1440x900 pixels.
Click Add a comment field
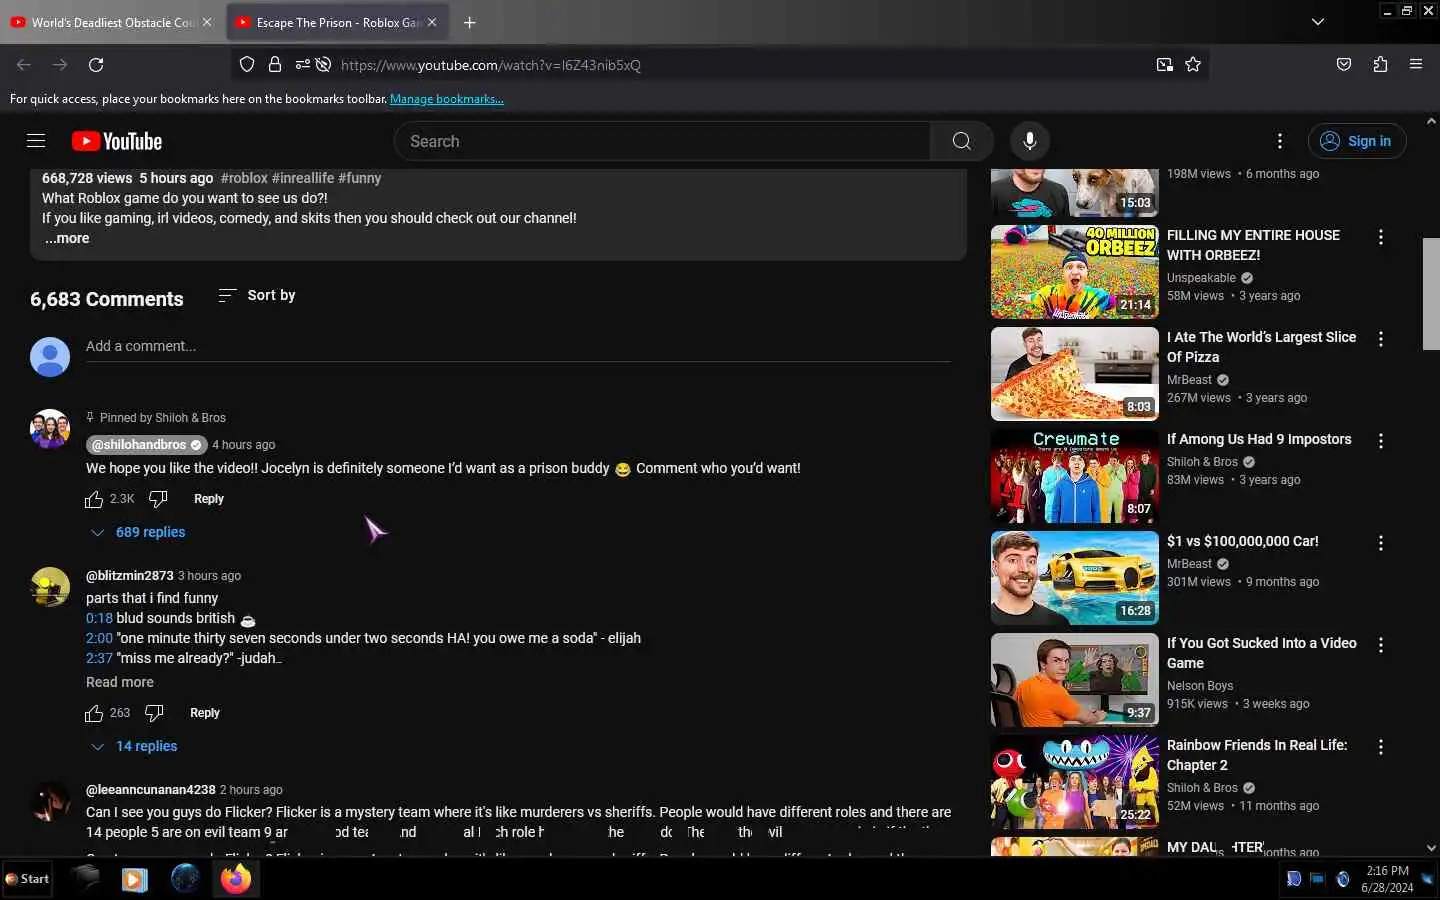(518, 346)
